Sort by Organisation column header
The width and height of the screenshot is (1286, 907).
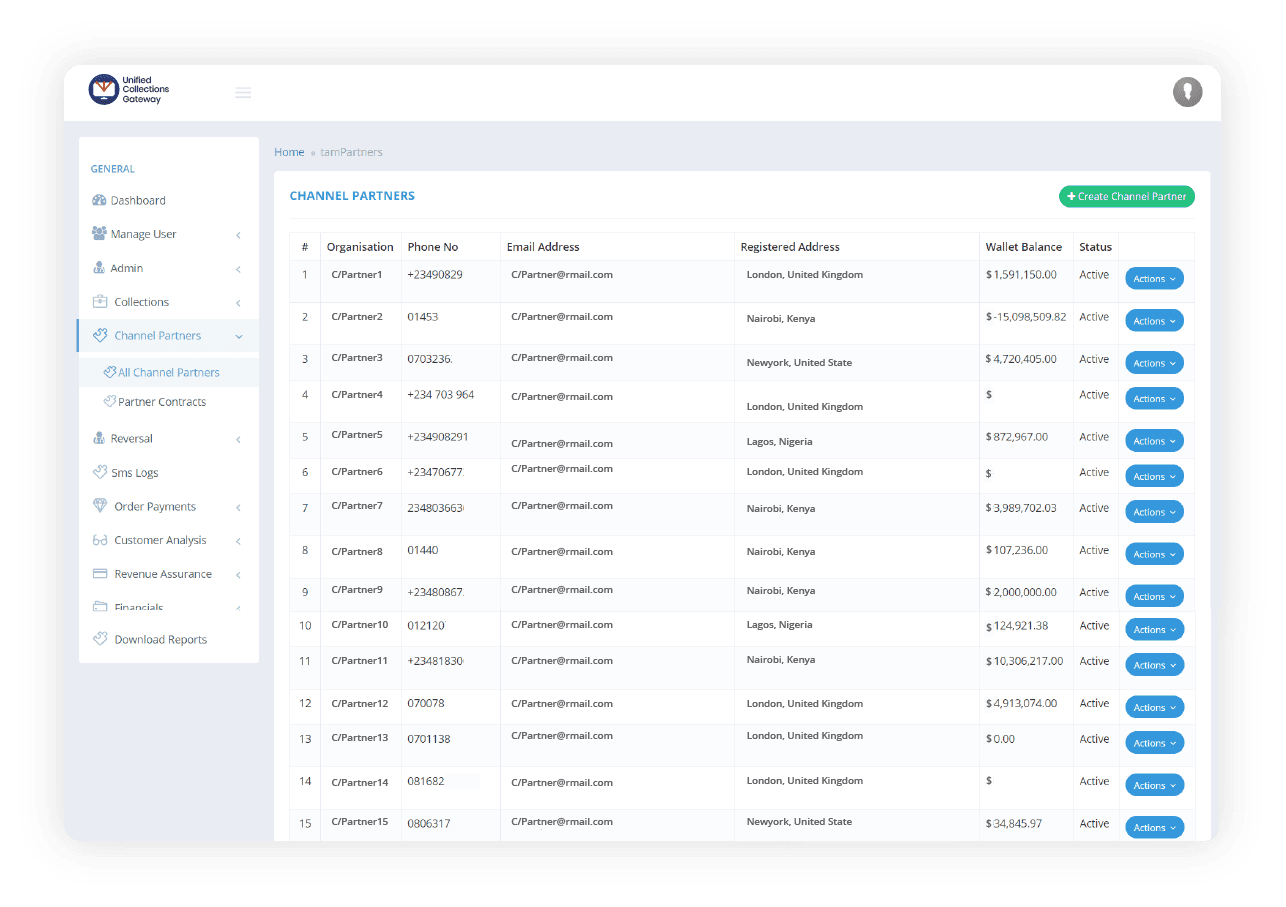(x=360, y=247)
